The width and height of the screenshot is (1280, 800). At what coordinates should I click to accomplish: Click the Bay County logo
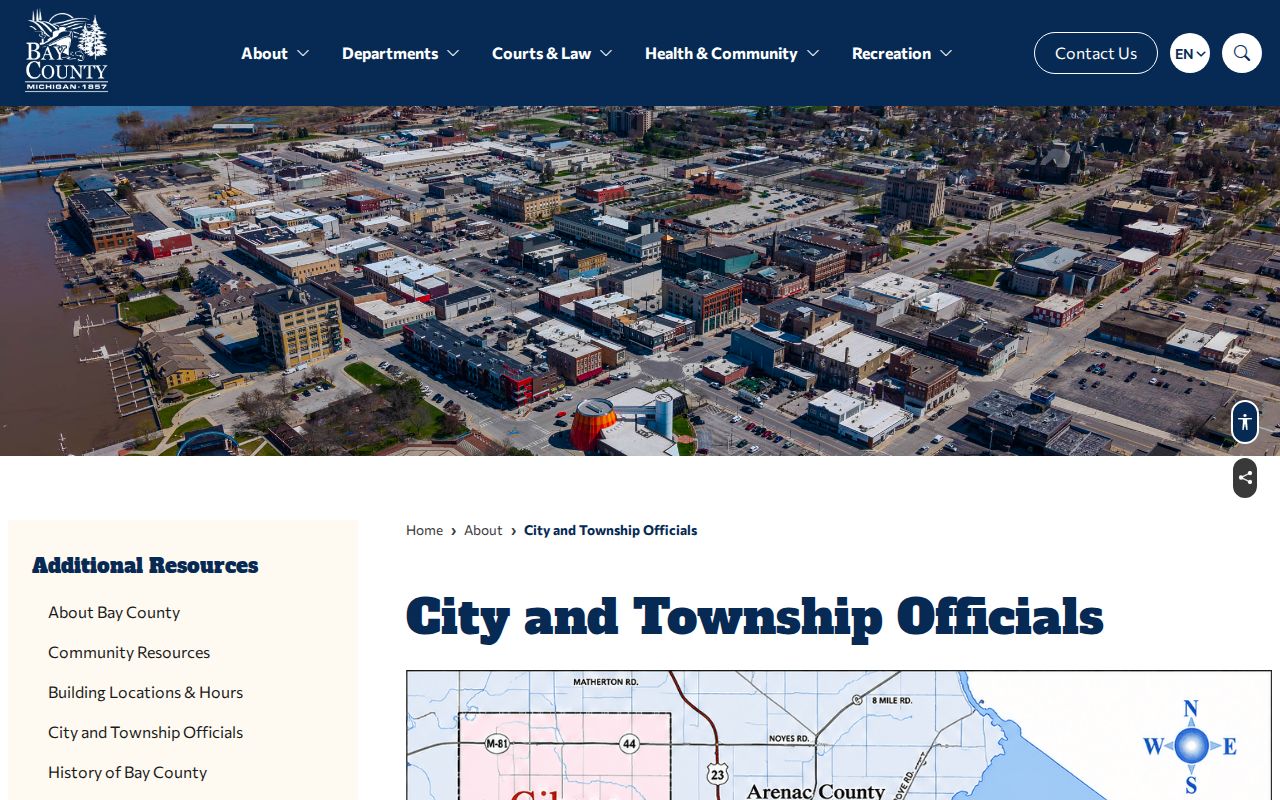click(67, 51)
